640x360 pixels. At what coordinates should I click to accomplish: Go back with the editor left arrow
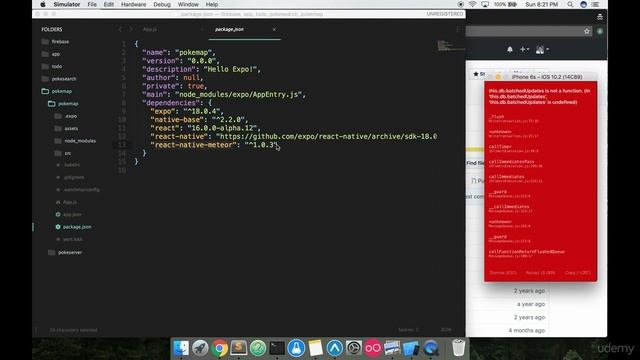click(120, 29)
